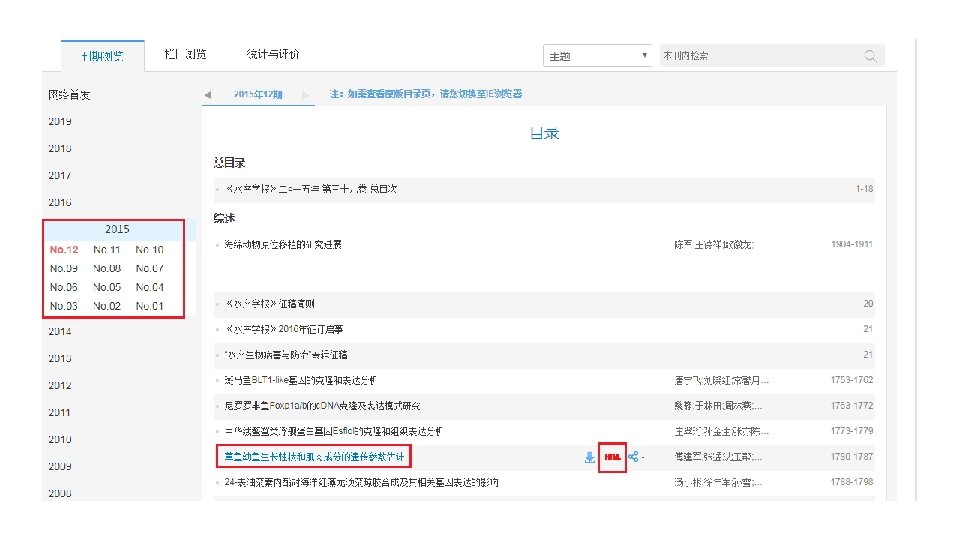
Task: Go to next issue with right arrow
Action: coord(306,94)
